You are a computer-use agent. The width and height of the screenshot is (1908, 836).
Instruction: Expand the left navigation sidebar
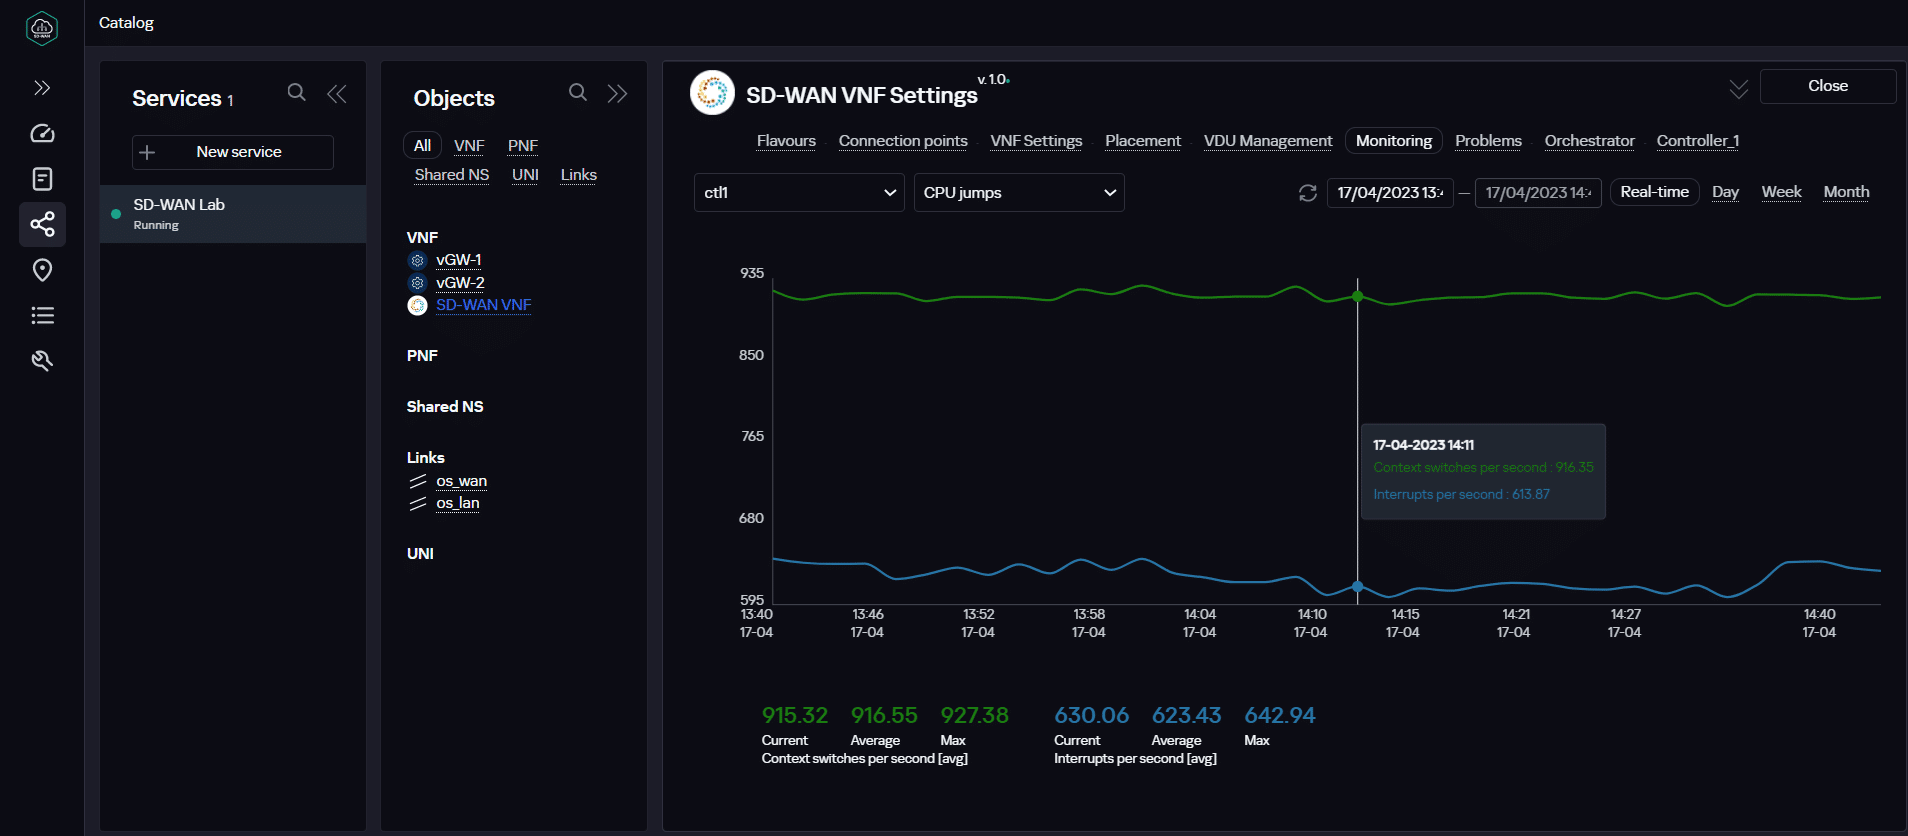point(42,88)
